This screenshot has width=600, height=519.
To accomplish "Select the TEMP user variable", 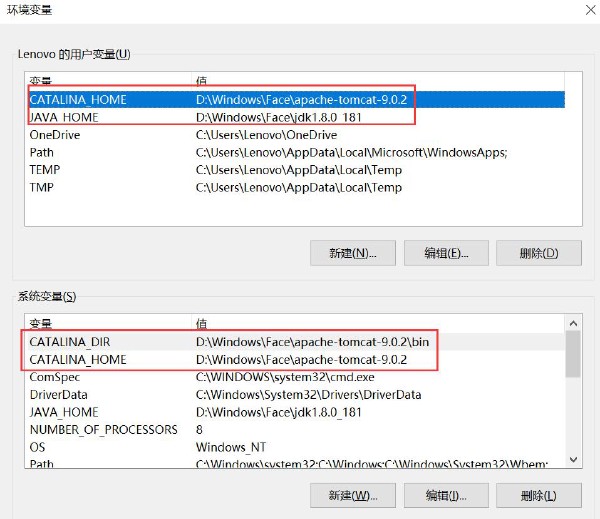I will coord(296,170).
